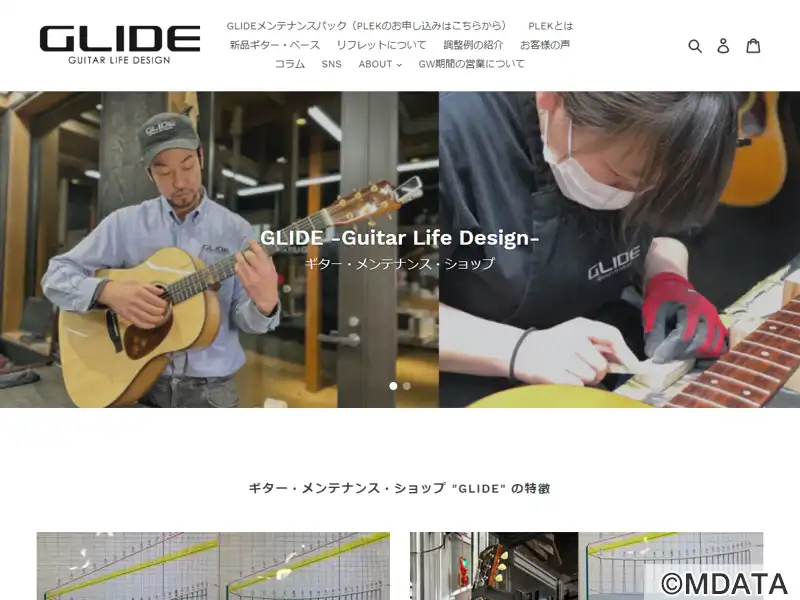This screenshot has width=800, height=600.
Task: Go to 新品ギター・ベース page
Action: point(274,45)
